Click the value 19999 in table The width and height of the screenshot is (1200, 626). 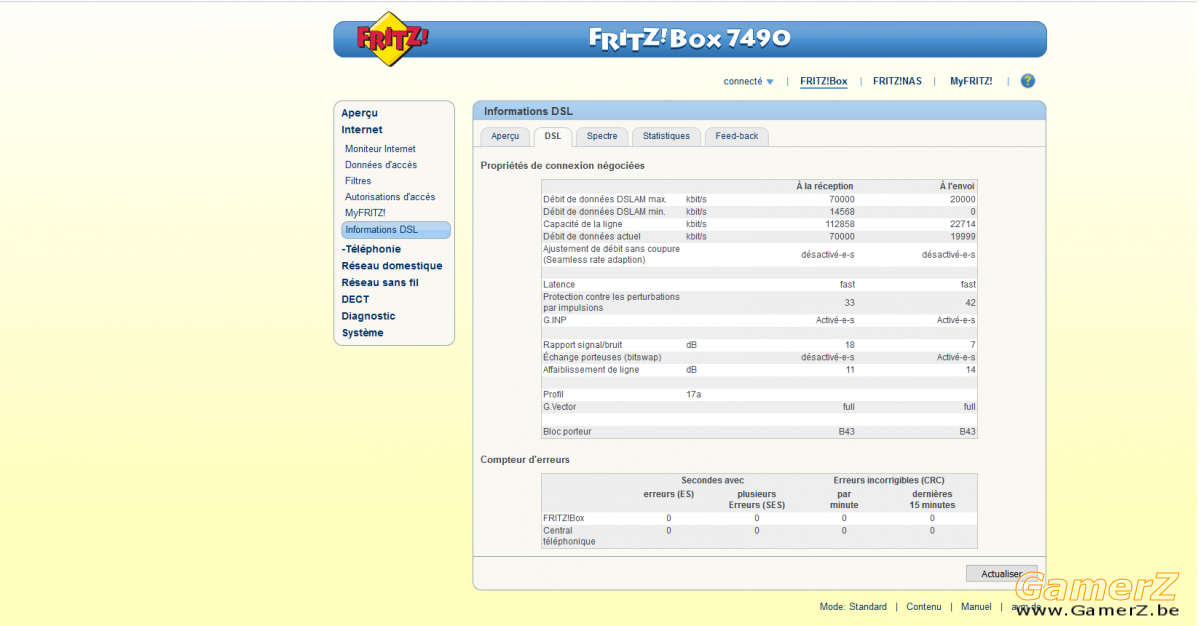[962, 236]
